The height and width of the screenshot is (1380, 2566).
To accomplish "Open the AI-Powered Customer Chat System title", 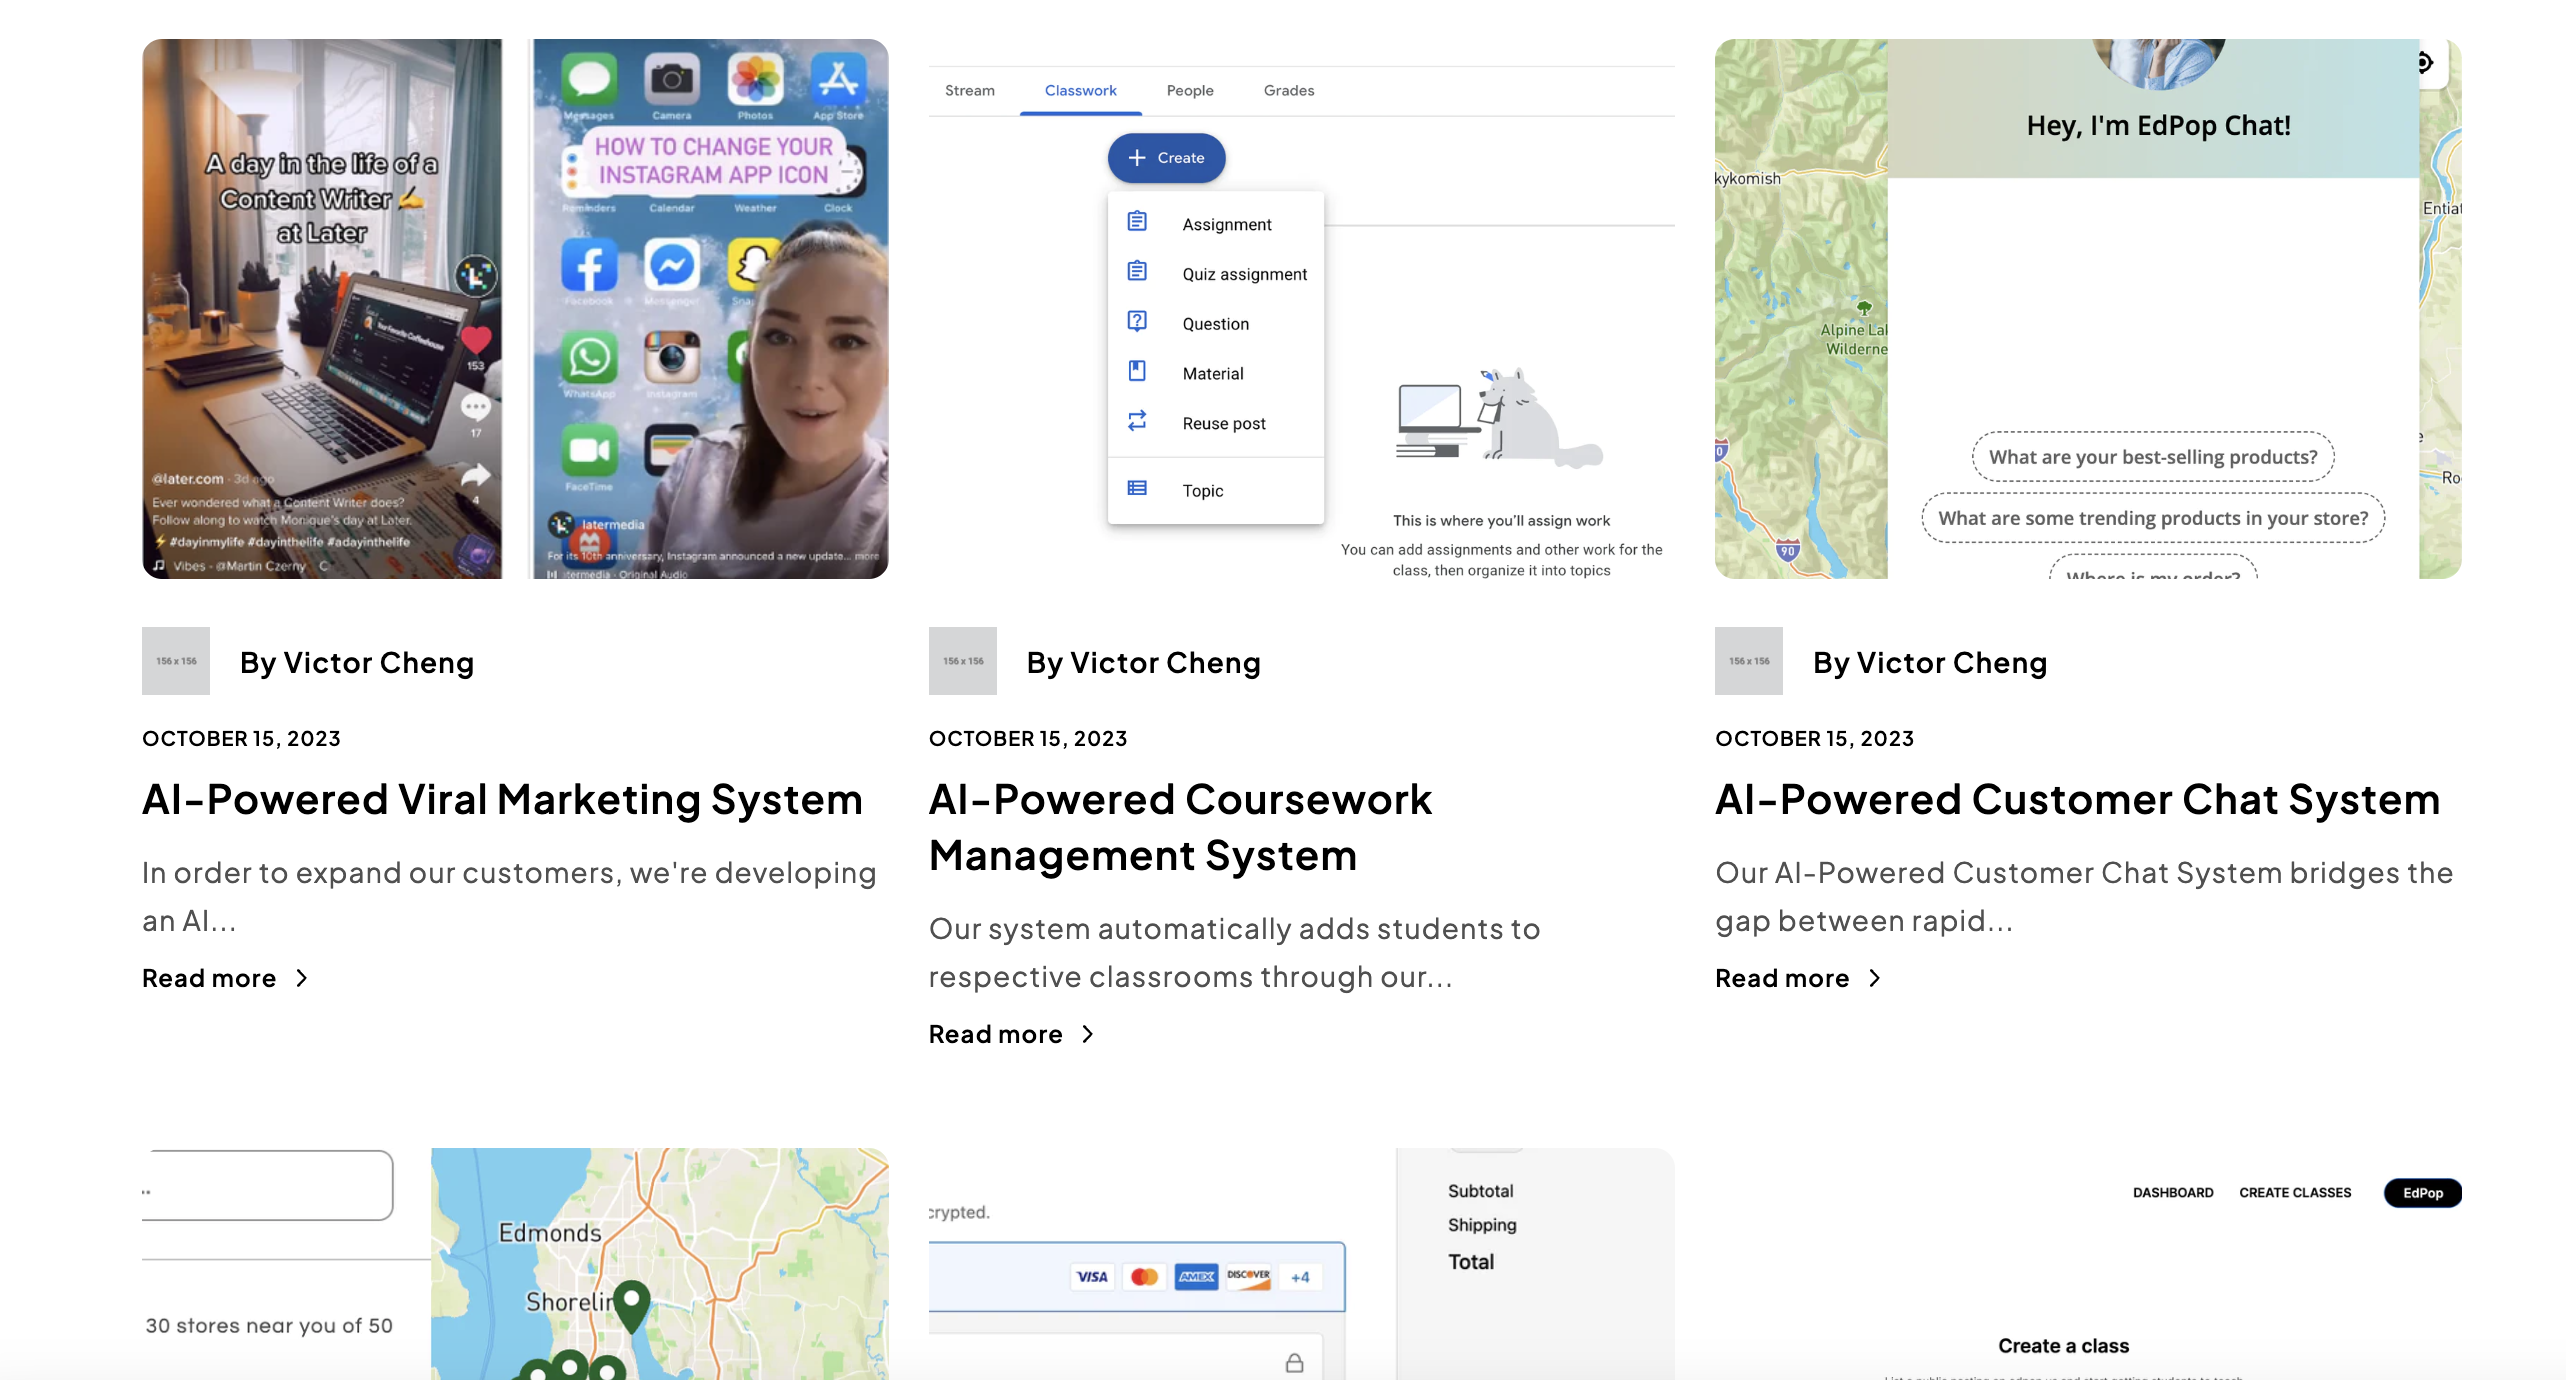I will (2077, 800).
